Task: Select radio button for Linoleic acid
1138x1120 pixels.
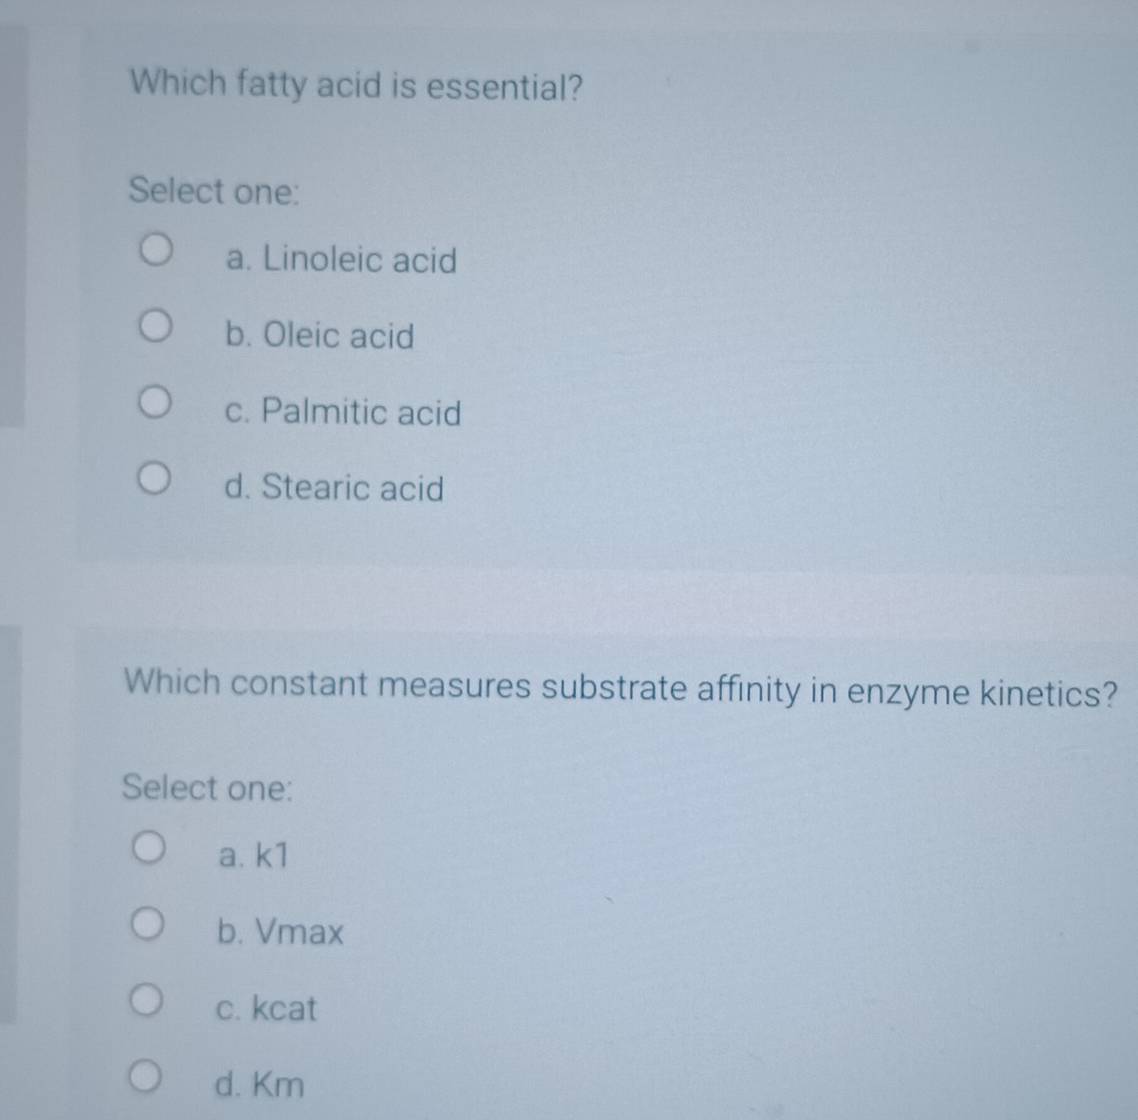Action: click(155, 249)
